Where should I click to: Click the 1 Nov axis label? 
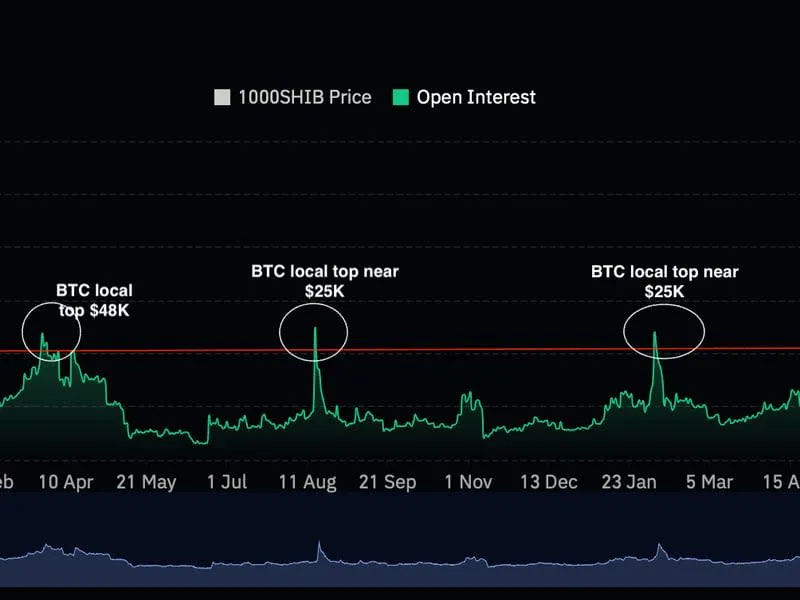[x=468, y=482]
